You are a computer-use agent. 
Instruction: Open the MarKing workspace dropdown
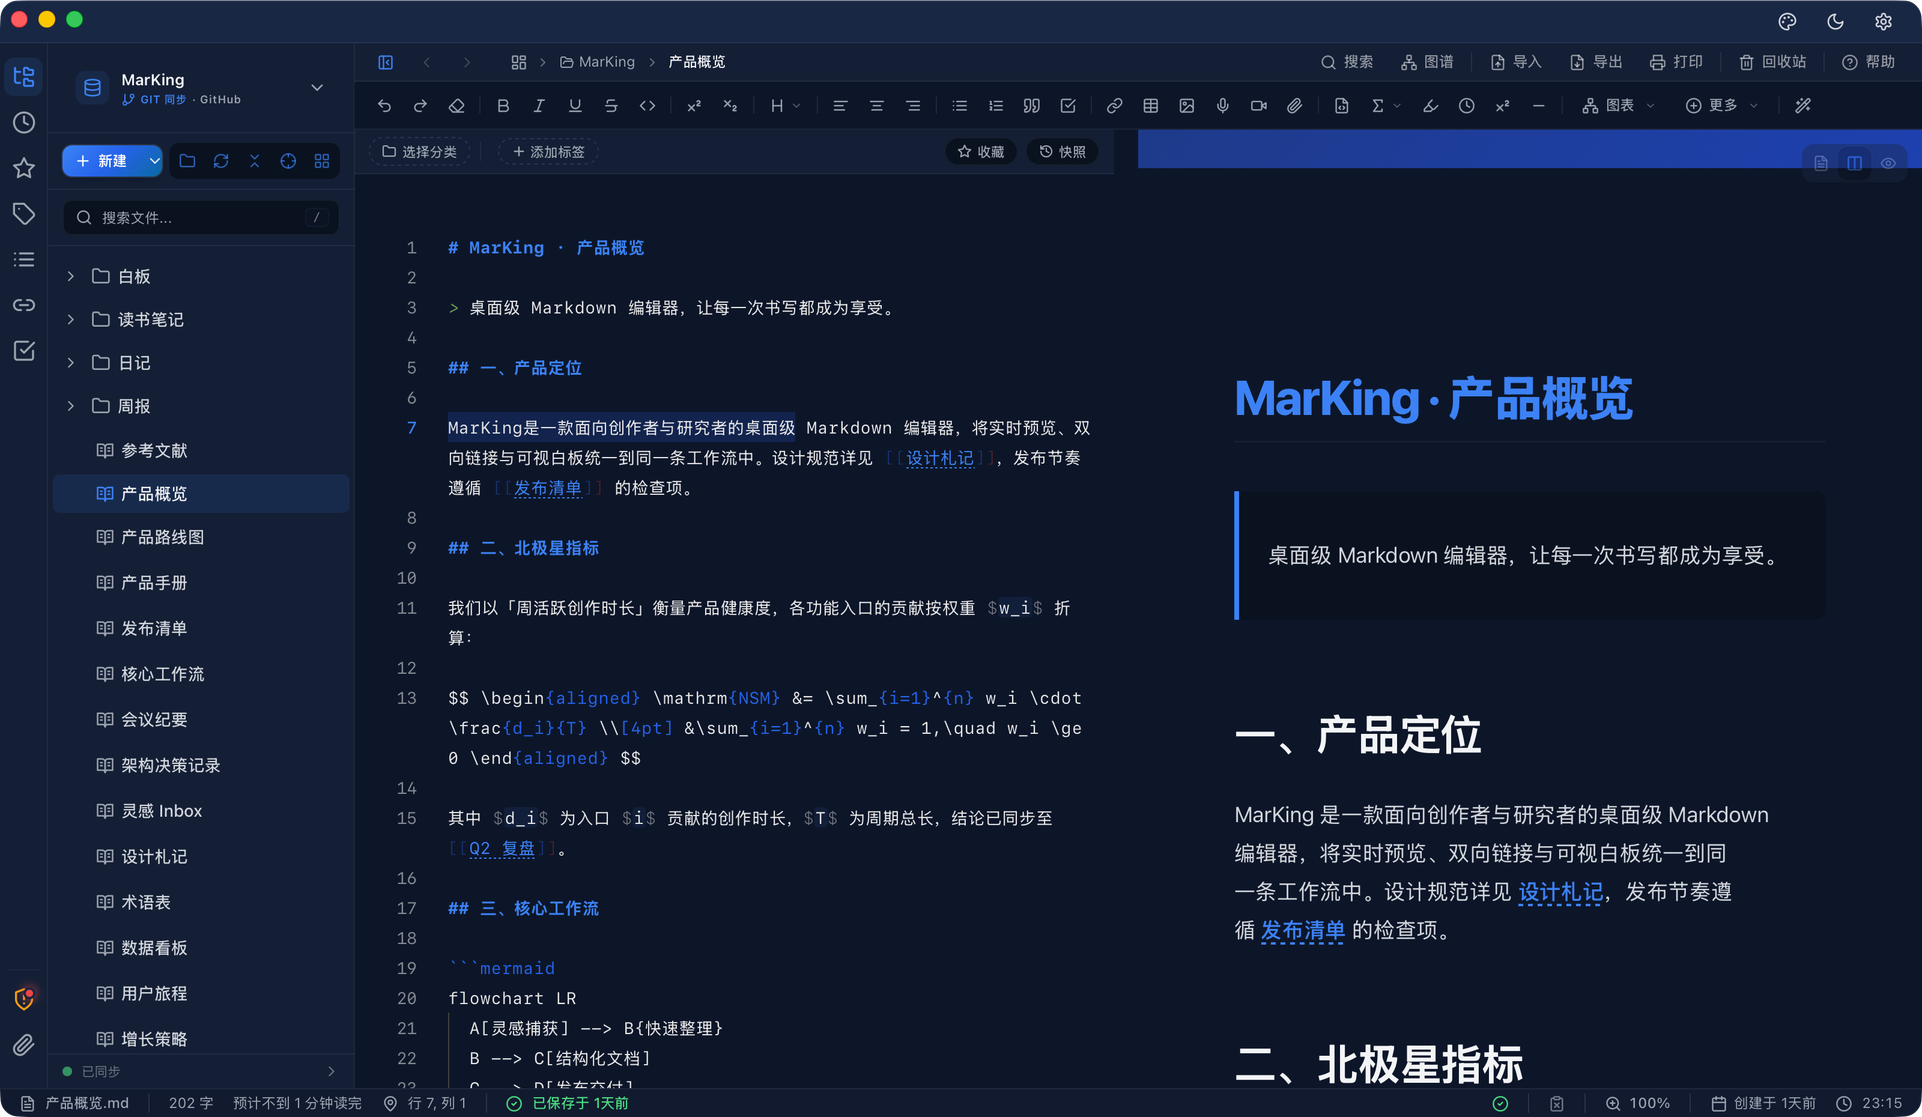pos(317,88)
